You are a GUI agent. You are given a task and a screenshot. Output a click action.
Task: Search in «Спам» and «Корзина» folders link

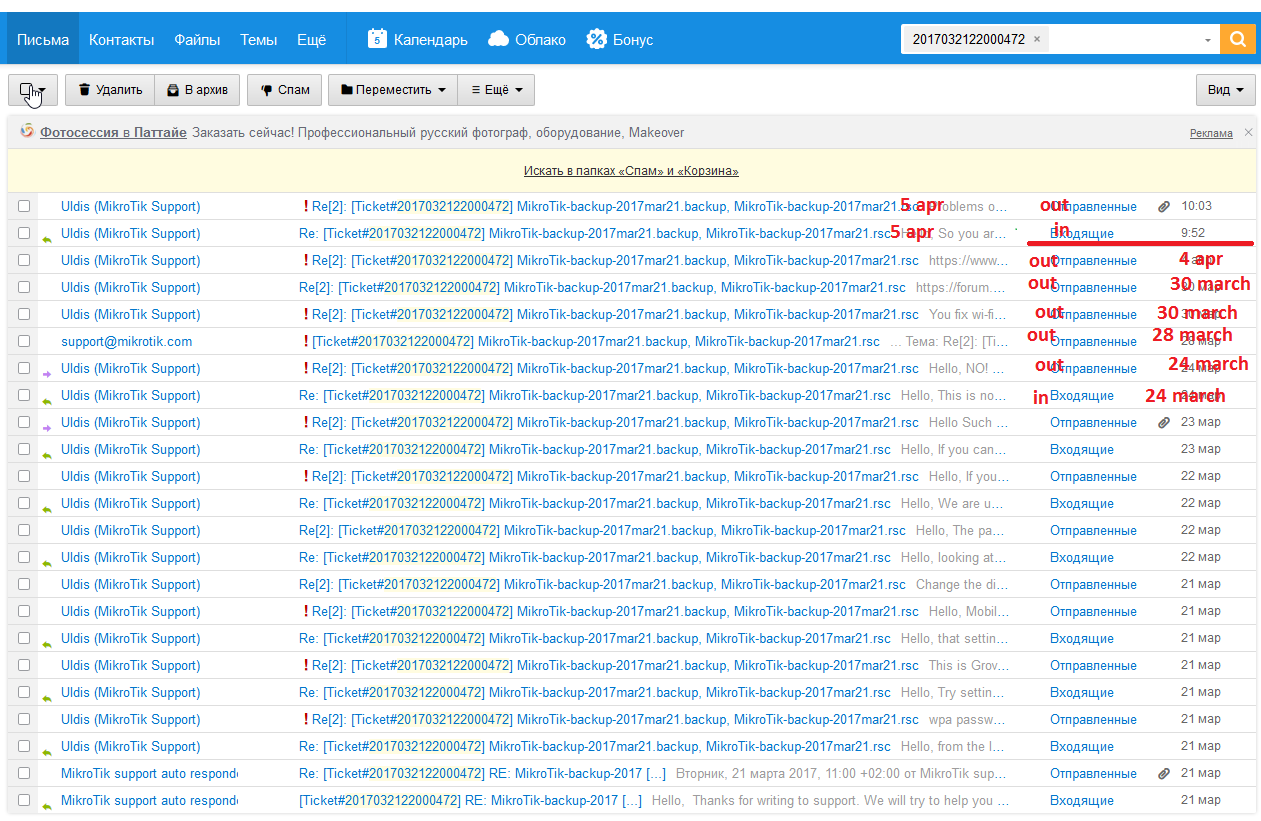631,171
